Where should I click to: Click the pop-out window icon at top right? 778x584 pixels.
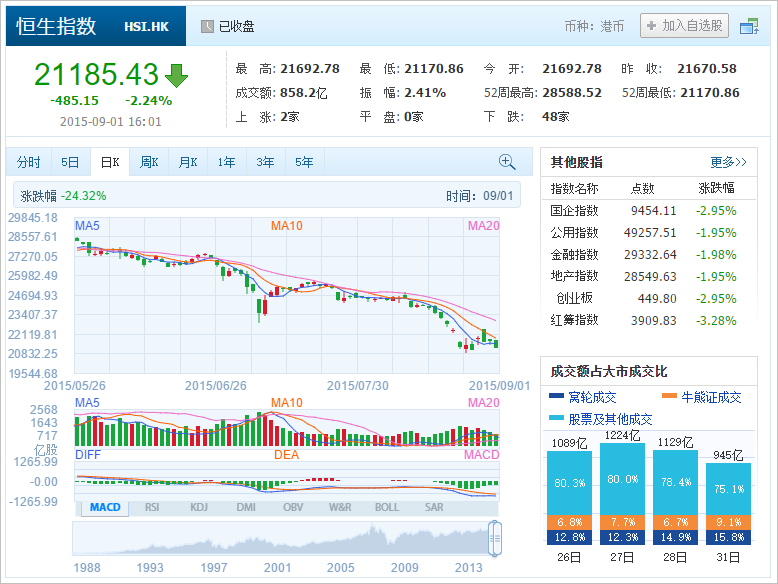tap(749, 26)
